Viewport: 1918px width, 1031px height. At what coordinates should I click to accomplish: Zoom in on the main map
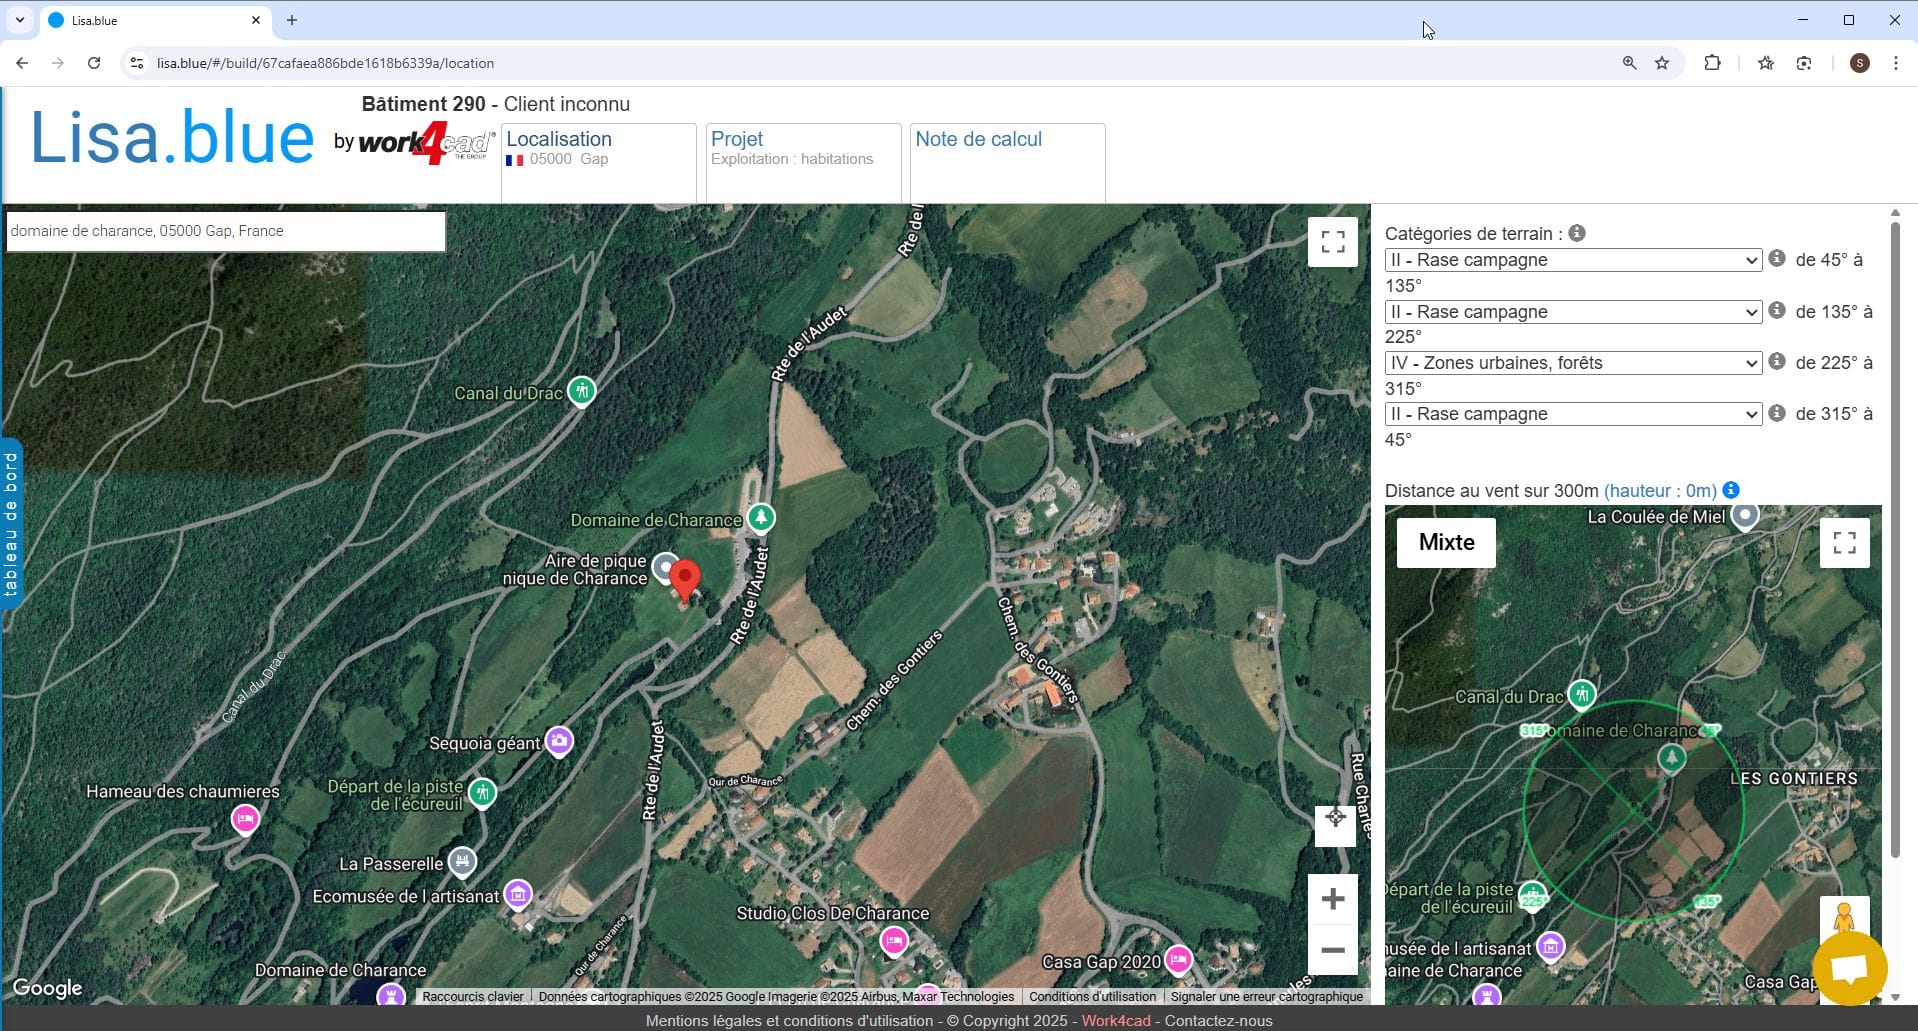1333,899
